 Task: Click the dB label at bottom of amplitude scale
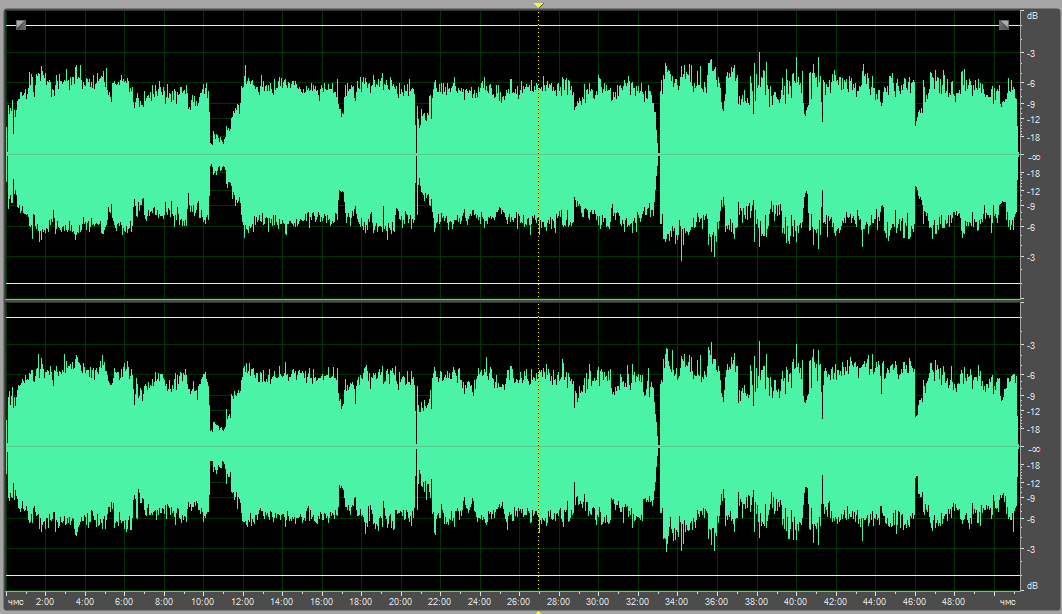[x=1031, y=585]
